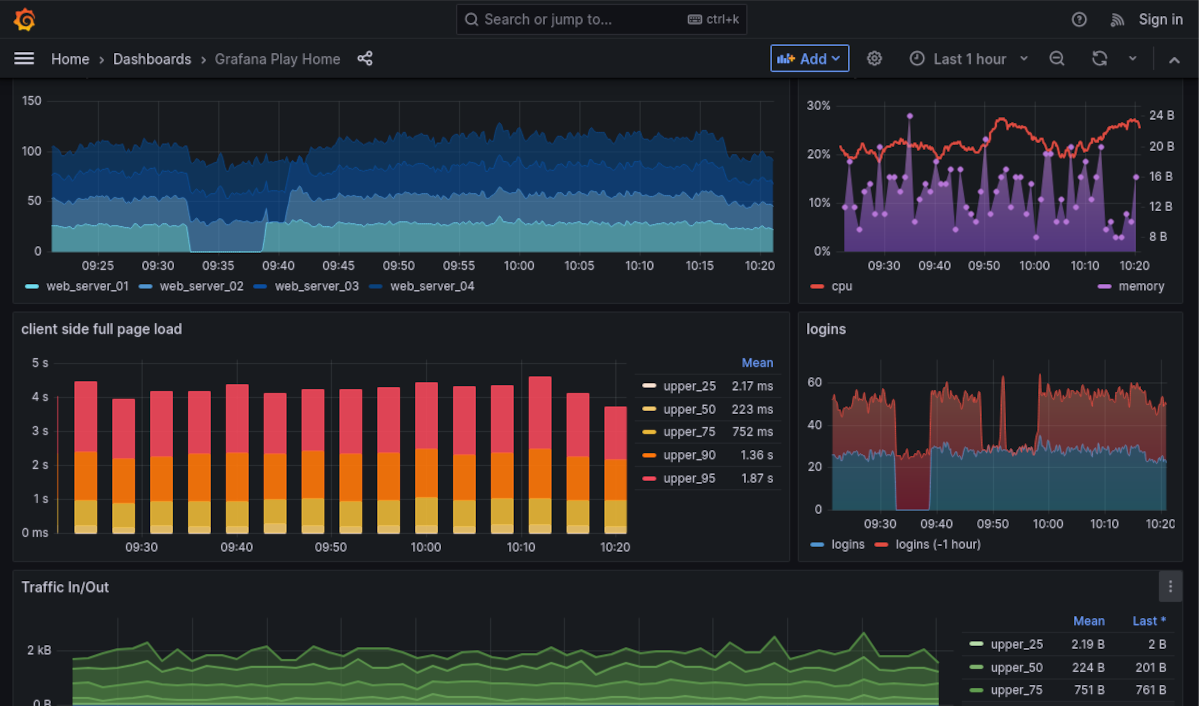Collapse top bar with chevron up
The width and height of the screenshot is (1201, 706).
[x=1174, y=59]
